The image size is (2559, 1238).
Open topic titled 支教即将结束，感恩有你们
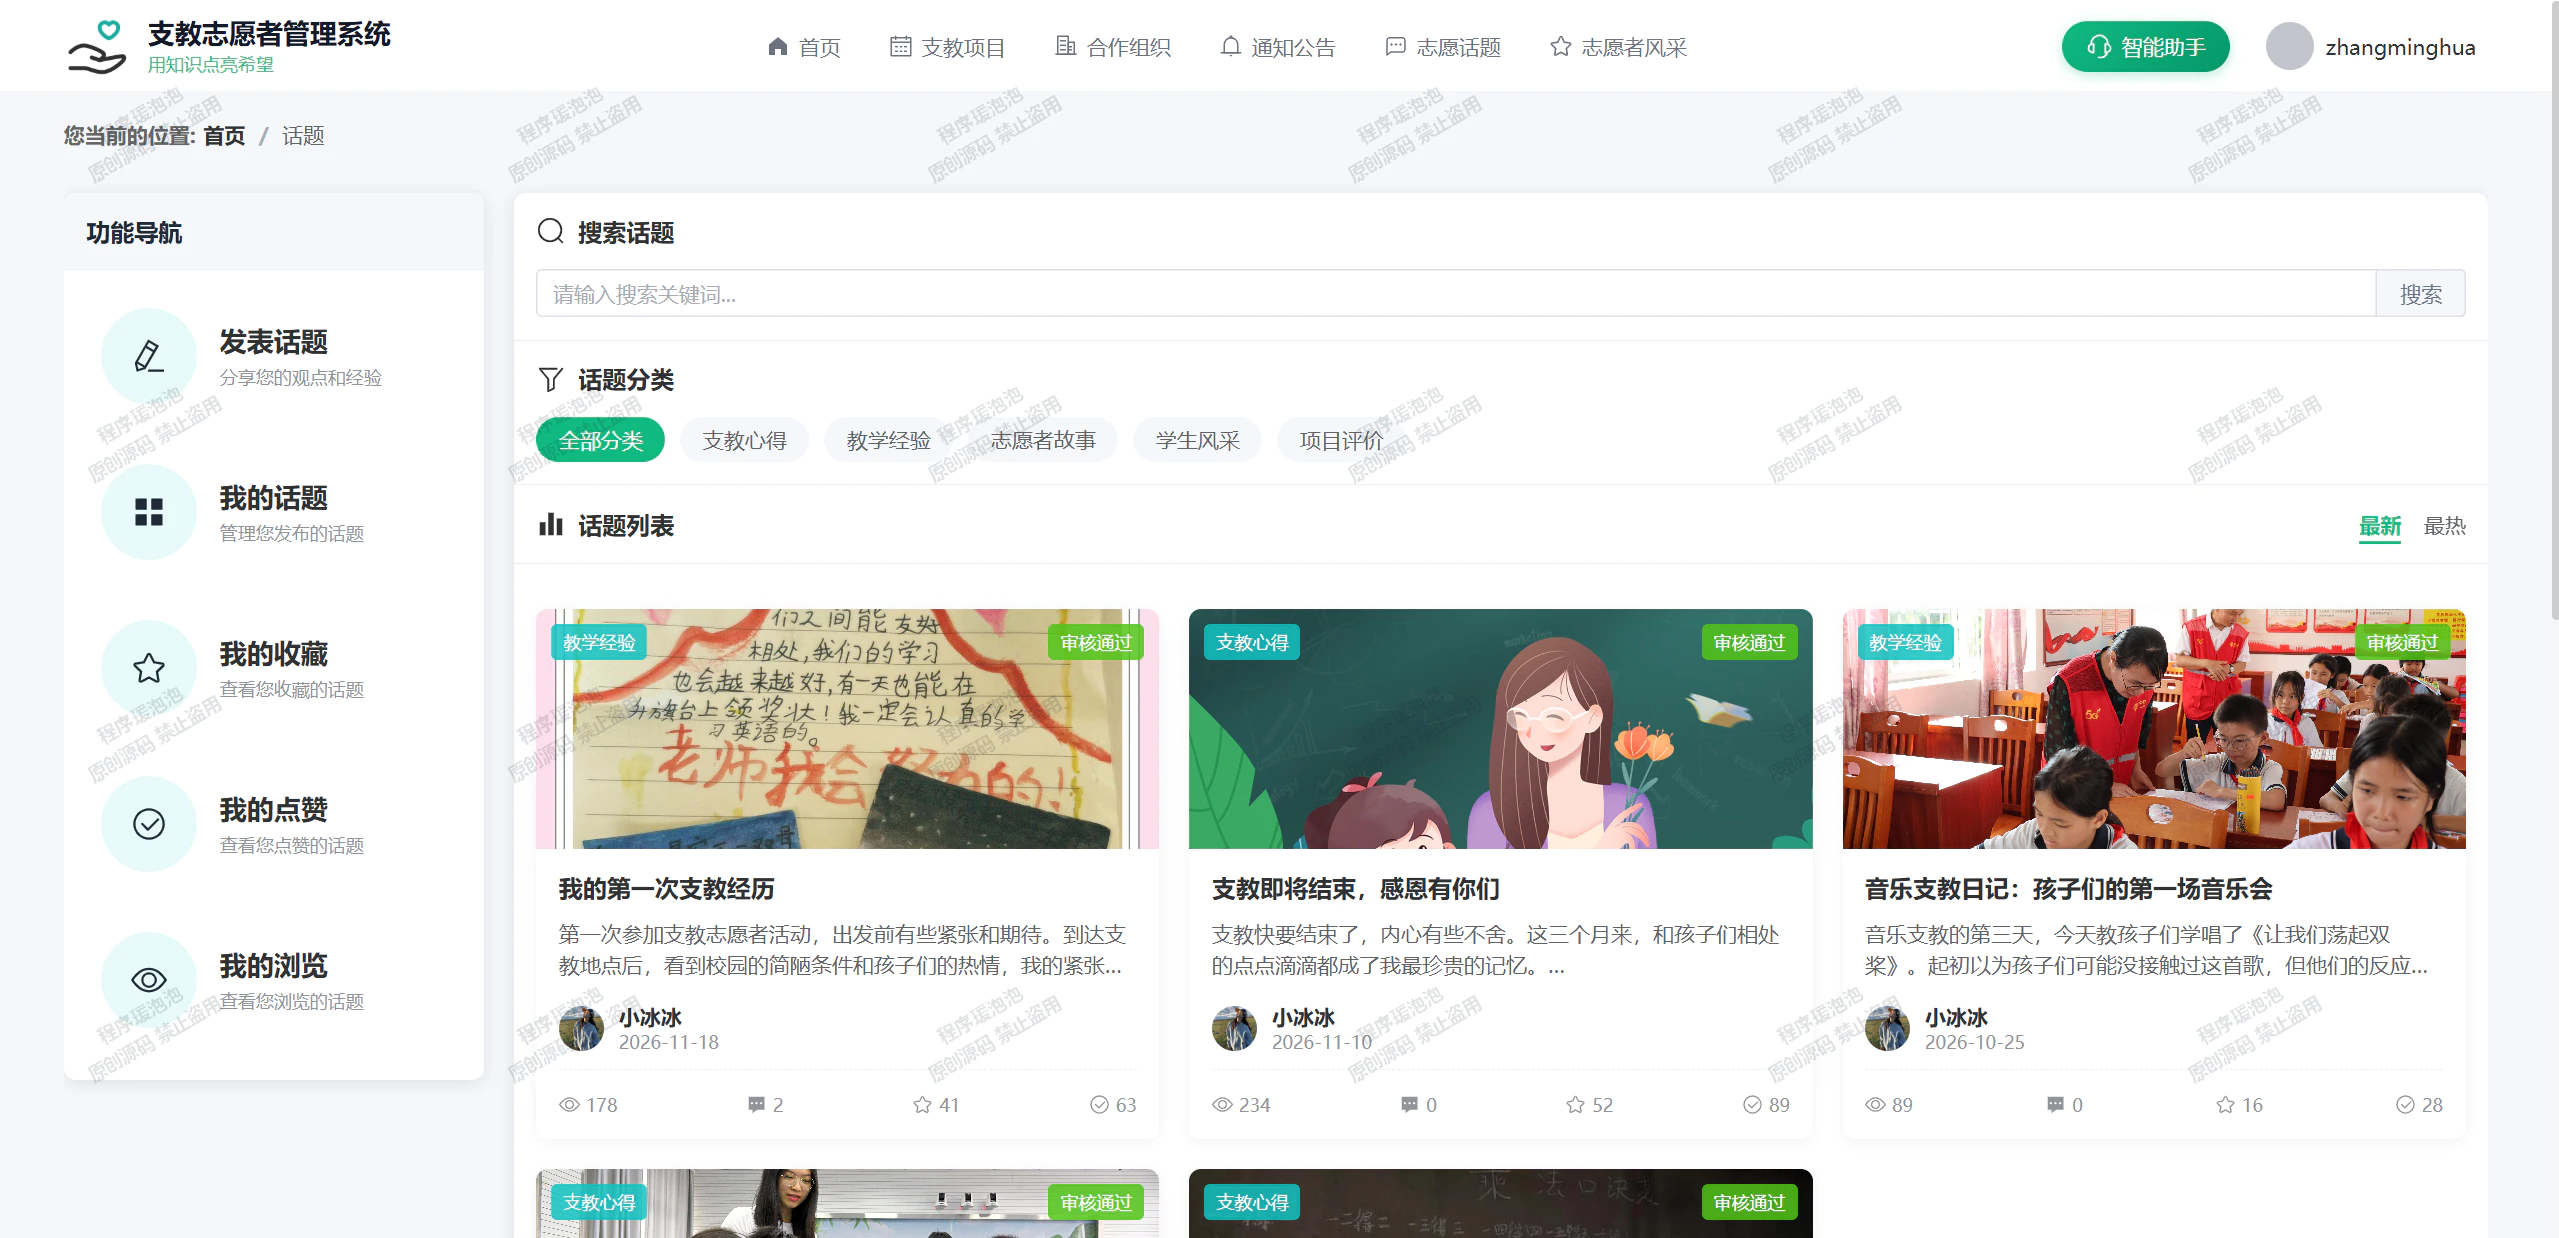click(x=1355, y=889)
